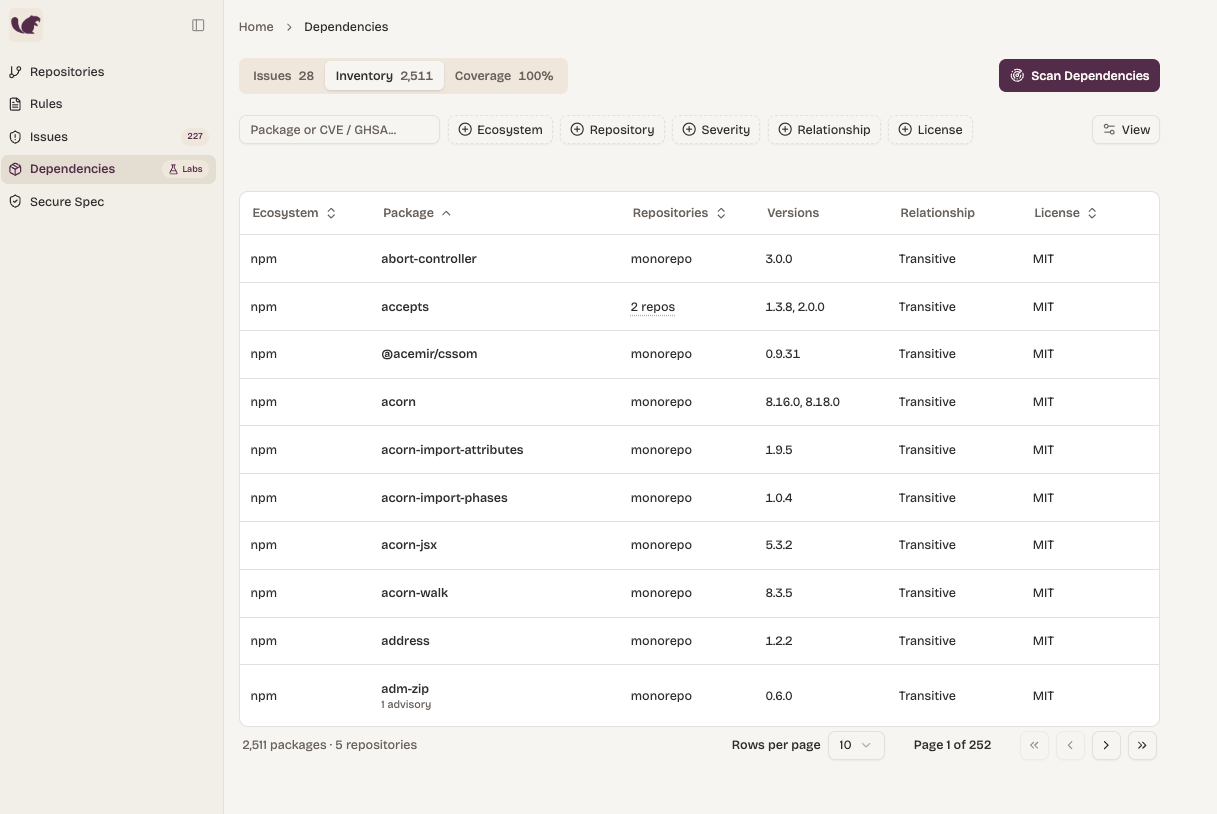The width and height of the screenshot is (1217, 814).
Task: Click the Rules document icon
Action: click(15, 104)
